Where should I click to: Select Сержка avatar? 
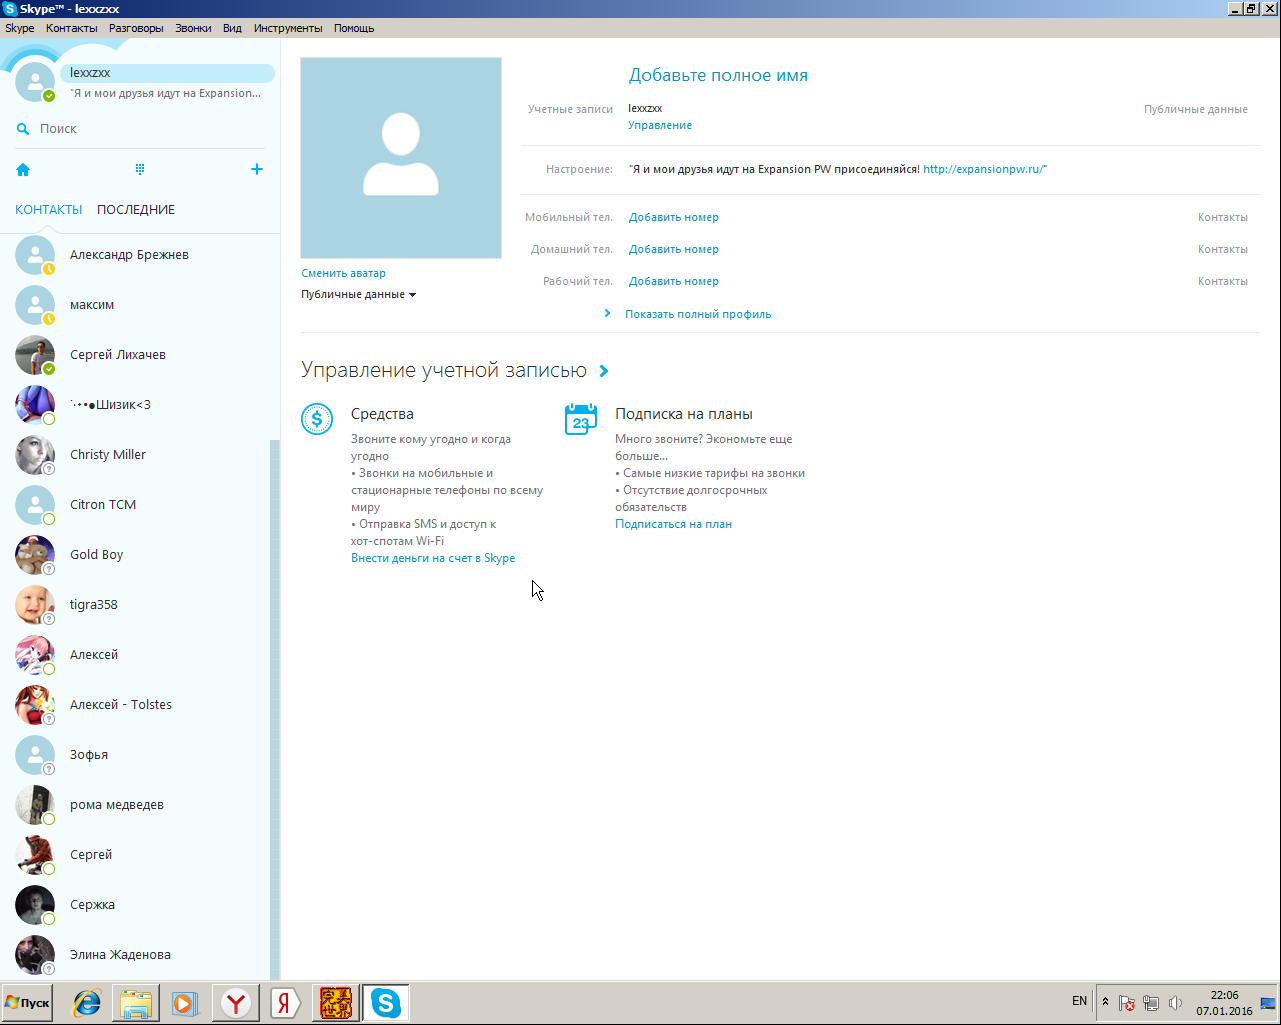pyautogui.click(x=35, y=905)
